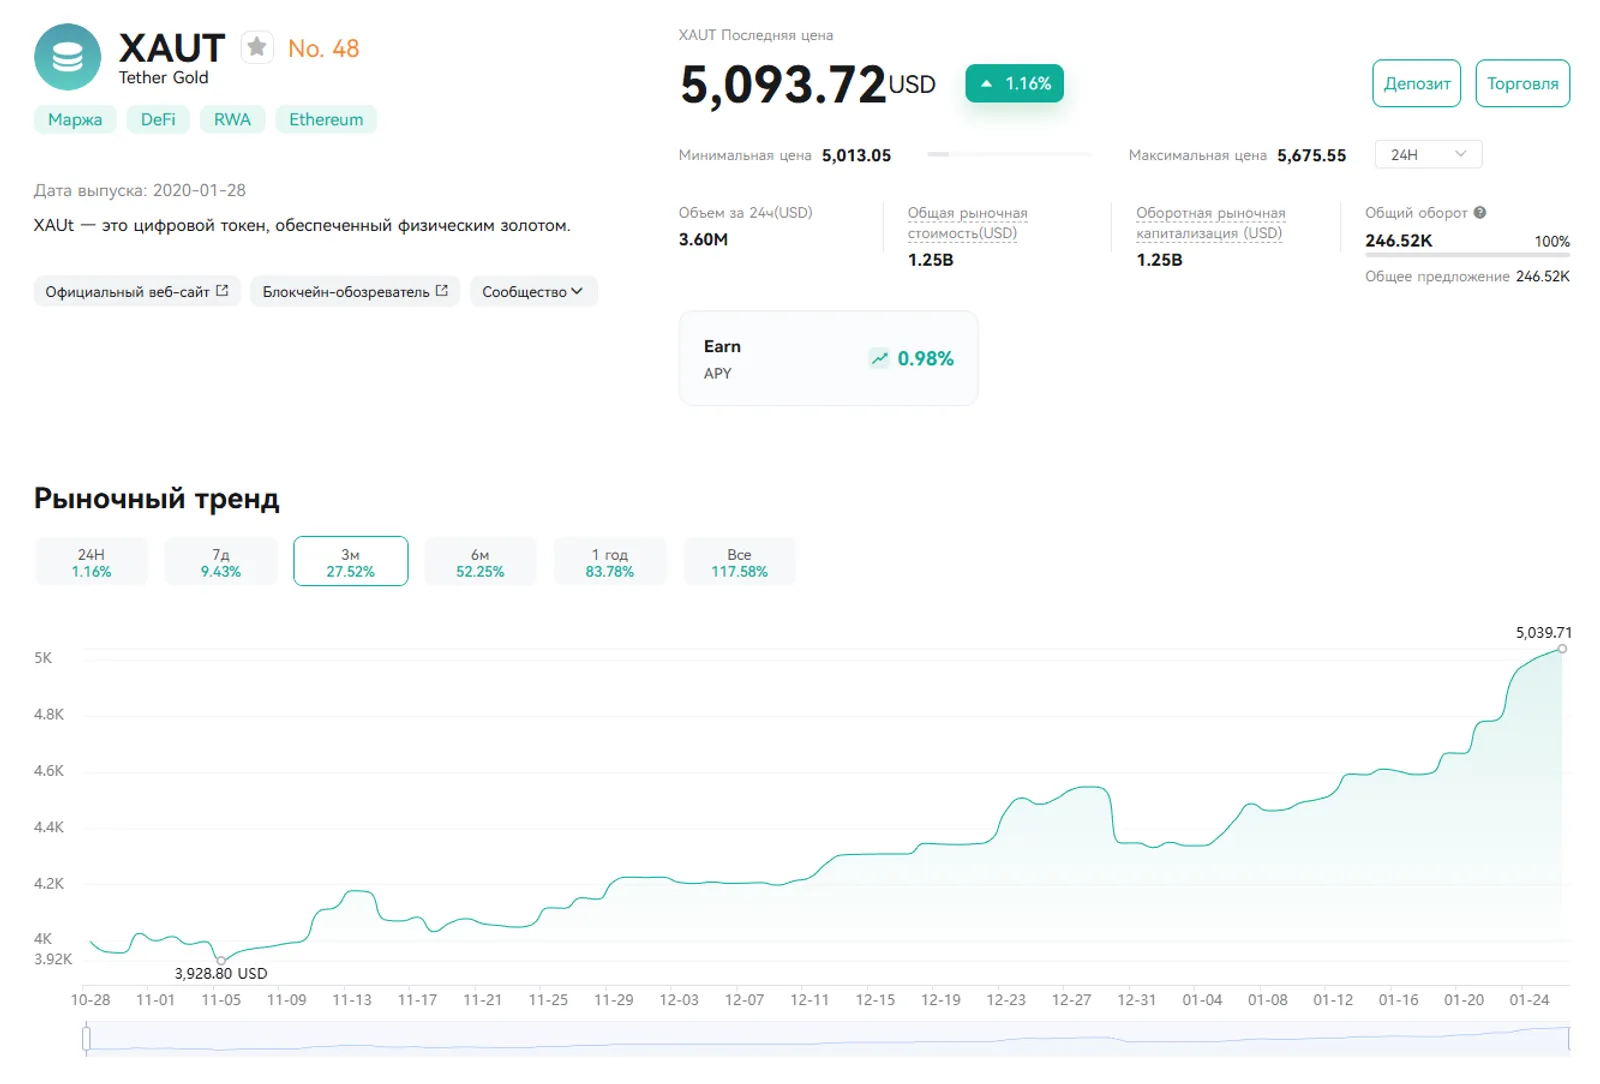
Task: Click the 3,928.80 USD low point marker
Action: pyautogui.click(x=221, y=960)
